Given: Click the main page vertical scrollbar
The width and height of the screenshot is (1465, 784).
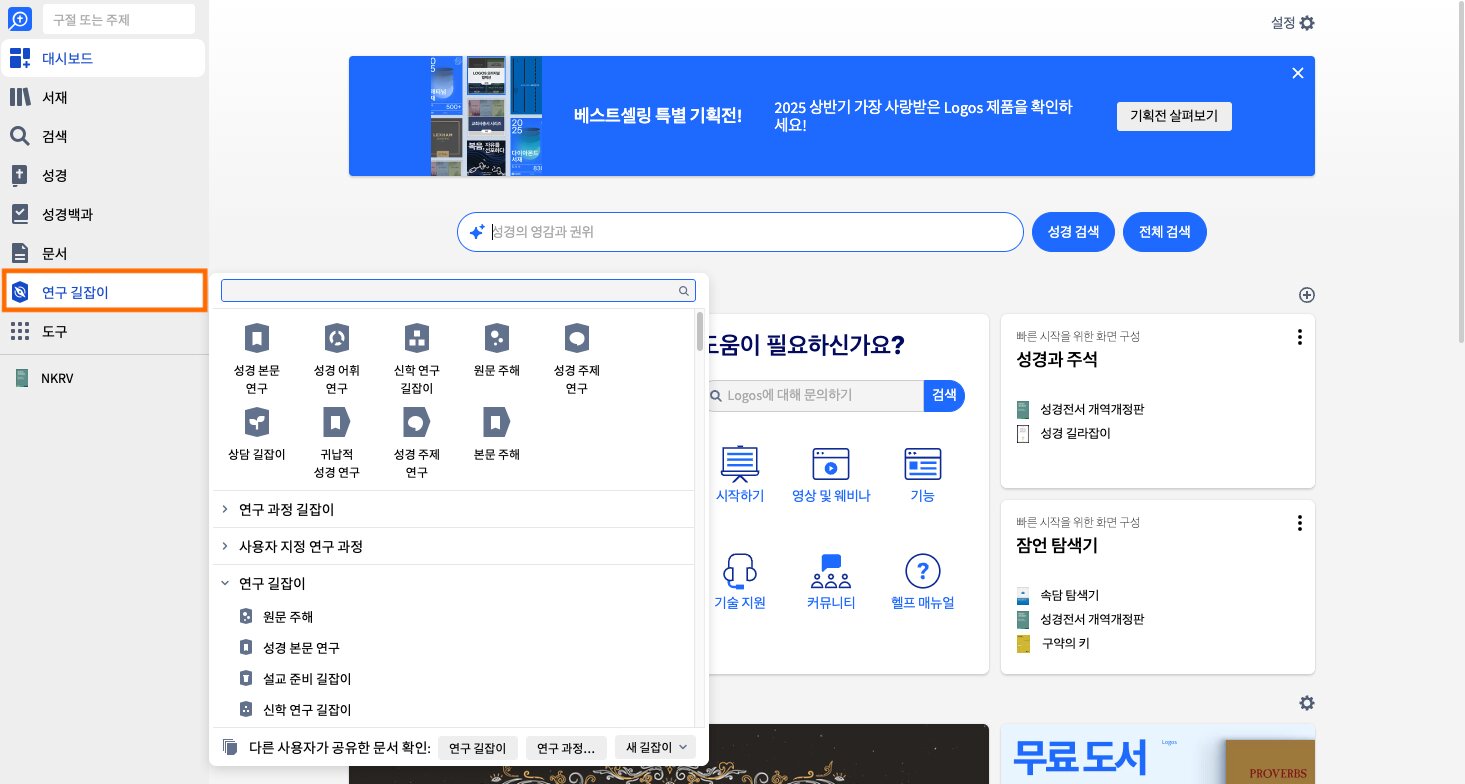Looking at the screenshot, I should point(1460,171).
